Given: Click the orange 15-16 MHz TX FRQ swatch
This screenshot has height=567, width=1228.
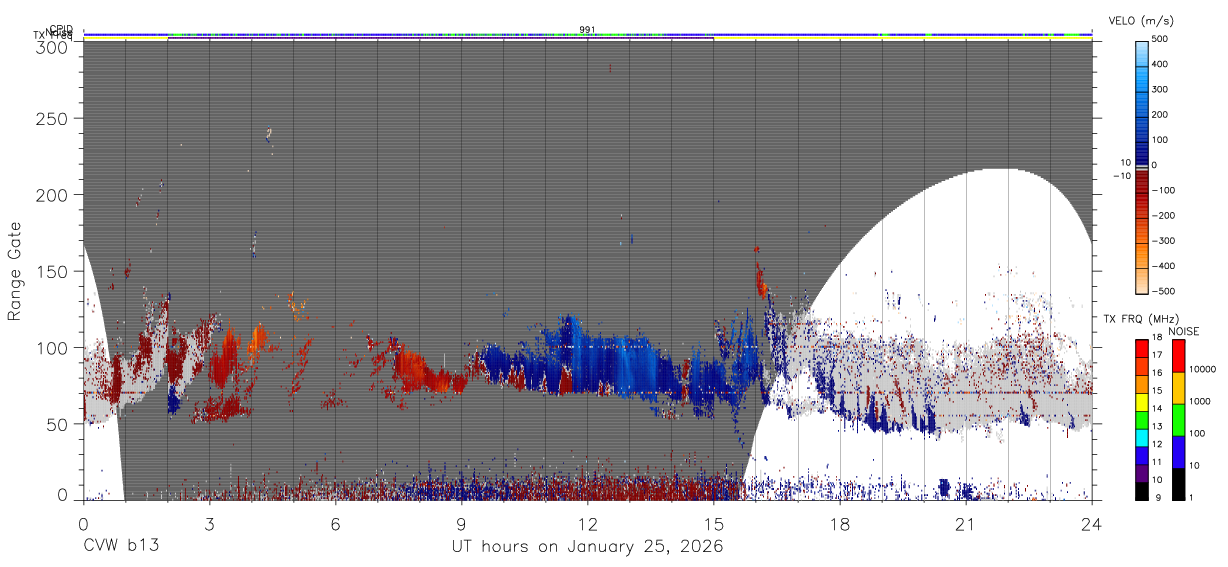Looking at the screenshot, I should 1142,384.
